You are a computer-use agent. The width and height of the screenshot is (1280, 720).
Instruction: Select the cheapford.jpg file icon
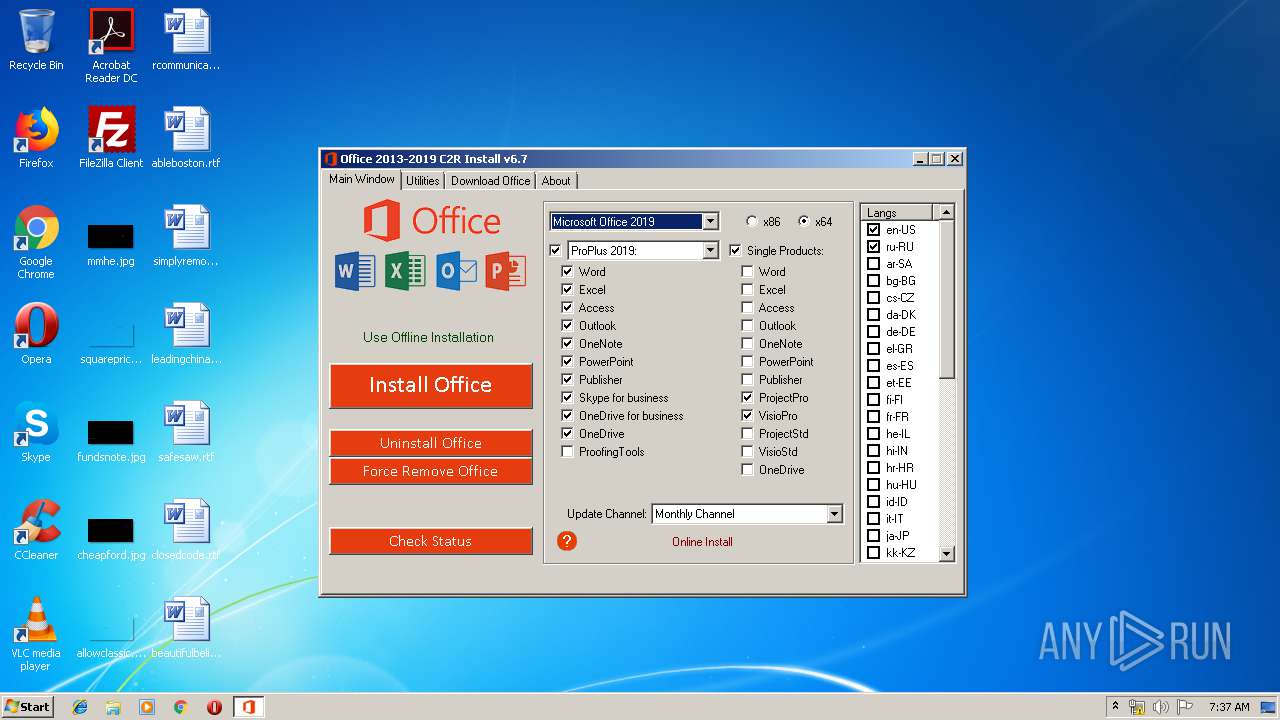111,538
